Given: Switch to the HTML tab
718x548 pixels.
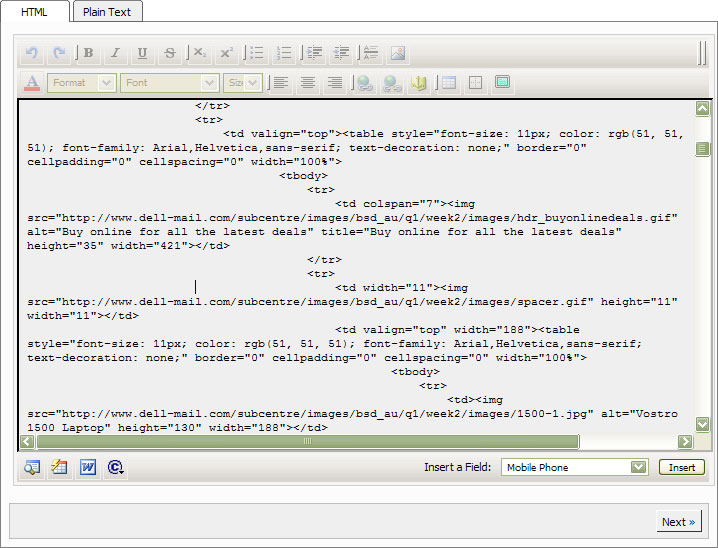Looking at the screenshot, I should tap(34, 12).
